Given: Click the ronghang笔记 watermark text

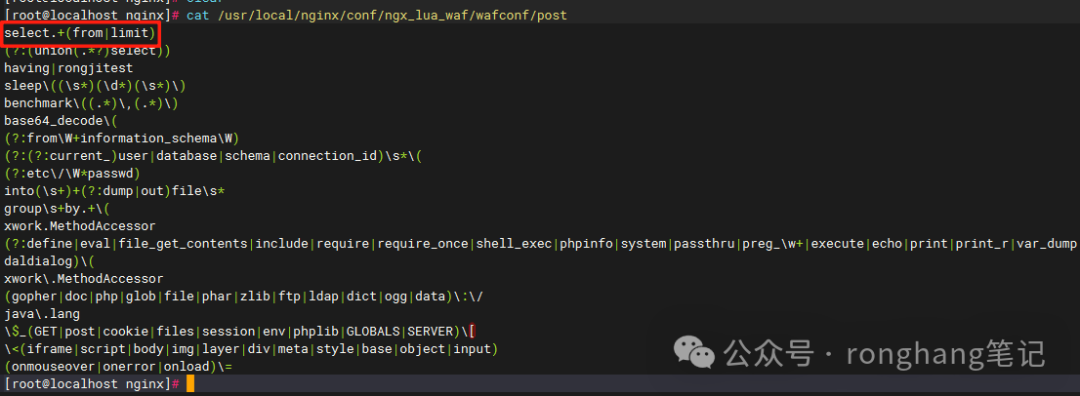Looking at the screenshot, I should click(x=946, y=354).
